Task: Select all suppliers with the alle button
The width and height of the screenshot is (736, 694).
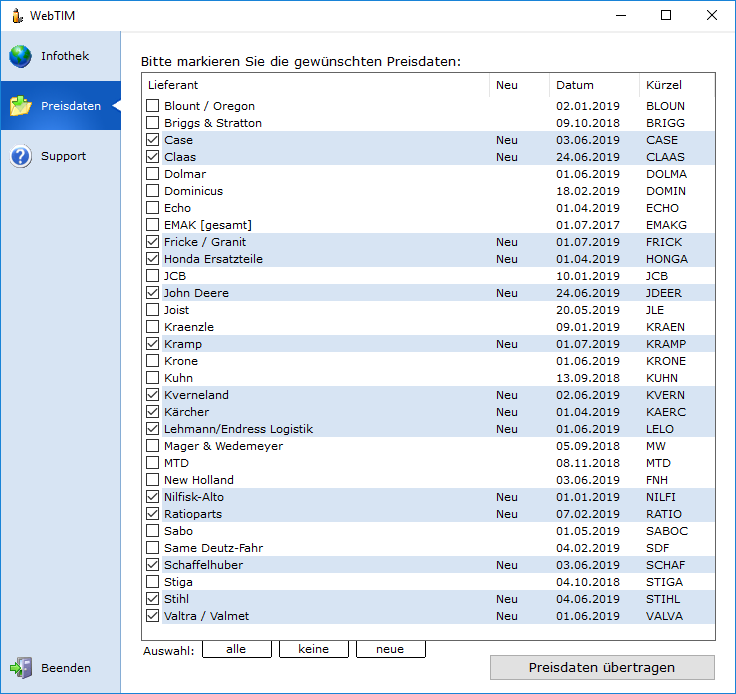Action: pyautogui.click(x=237, y=649)
